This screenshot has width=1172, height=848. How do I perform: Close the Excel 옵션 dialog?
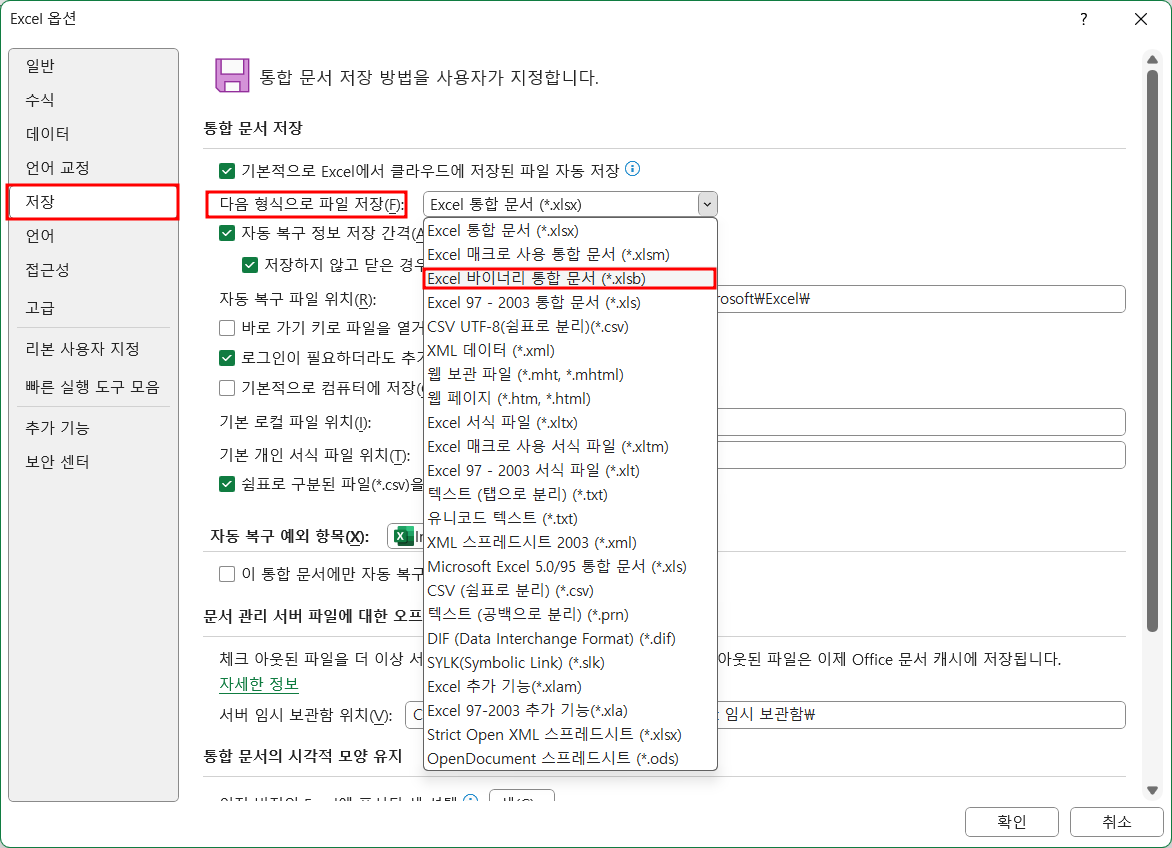[1141, 19]
